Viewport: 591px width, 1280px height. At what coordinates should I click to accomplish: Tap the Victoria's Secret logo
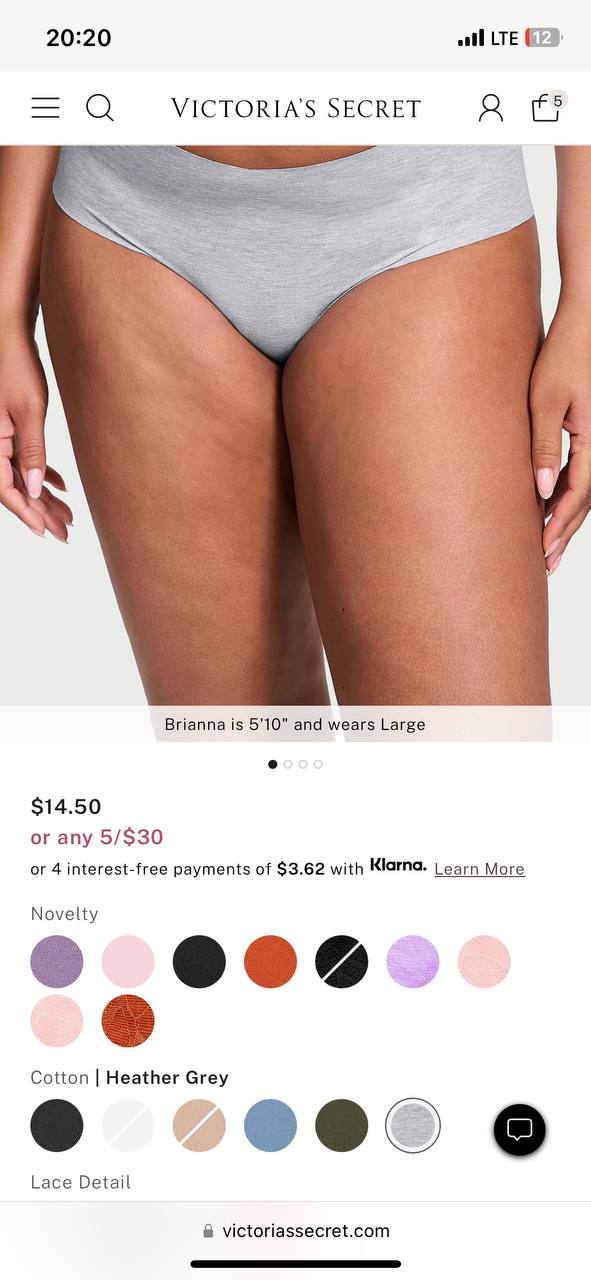point(296,108)
